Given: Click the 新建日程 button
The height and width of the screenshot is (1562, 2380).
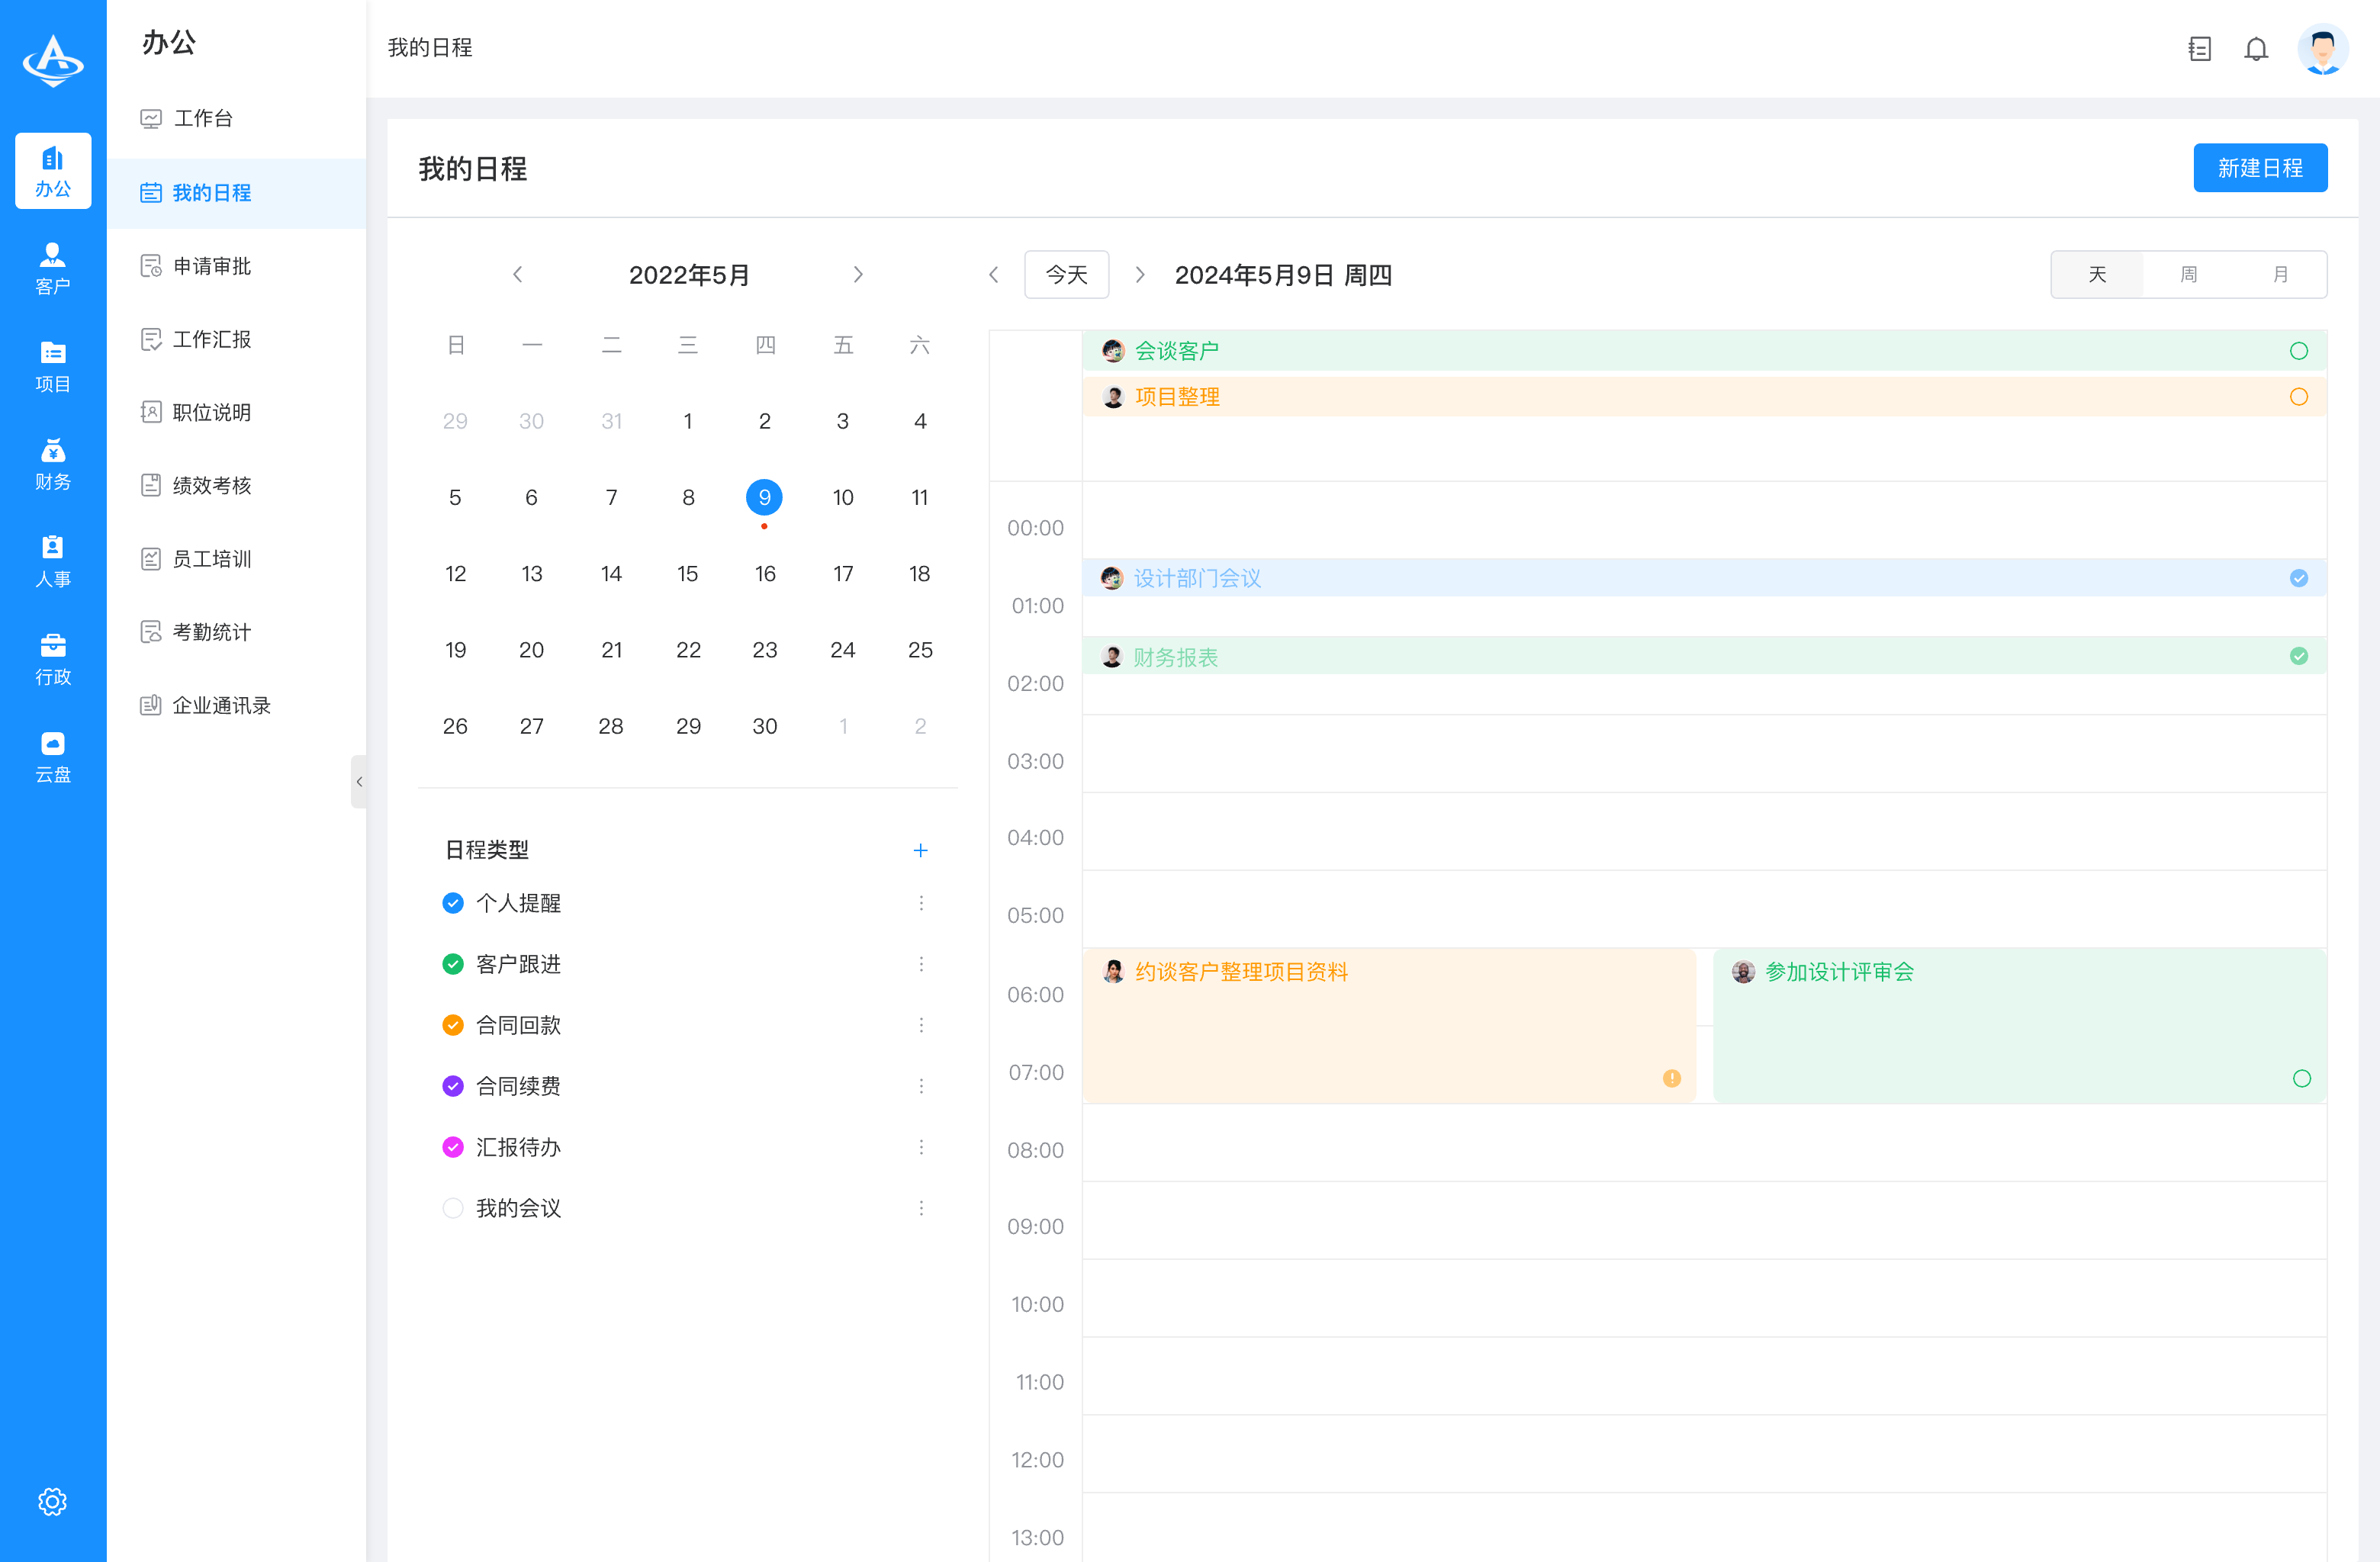Looking at the screenshot, I should [2260, 167].
